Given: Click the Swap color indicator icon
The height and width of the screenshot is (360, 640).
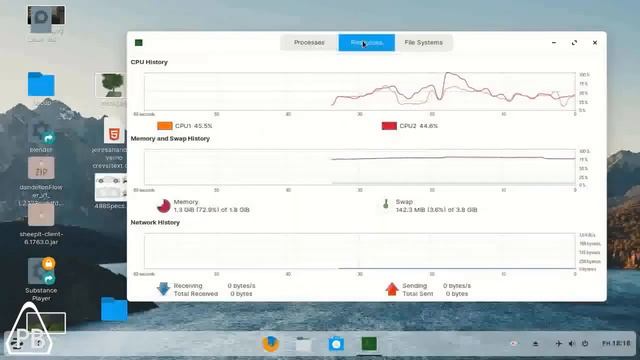Looking at the screenshot, I should point(386,204).
